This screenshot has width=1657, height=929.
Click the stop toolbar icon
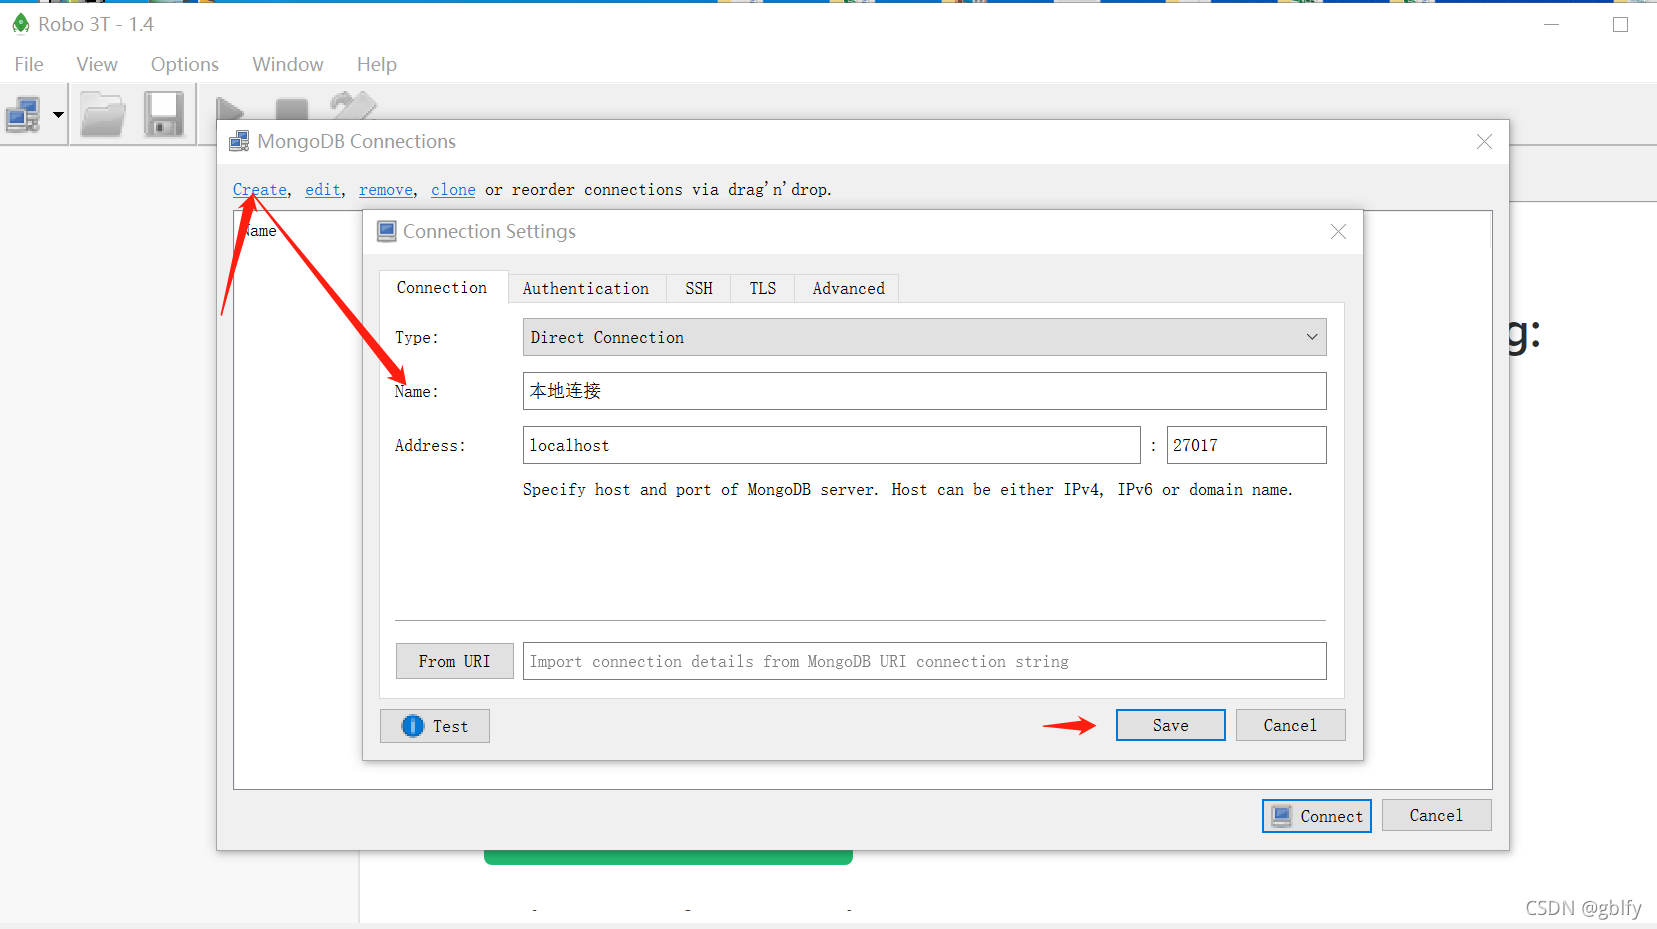(x=292, y=110)
